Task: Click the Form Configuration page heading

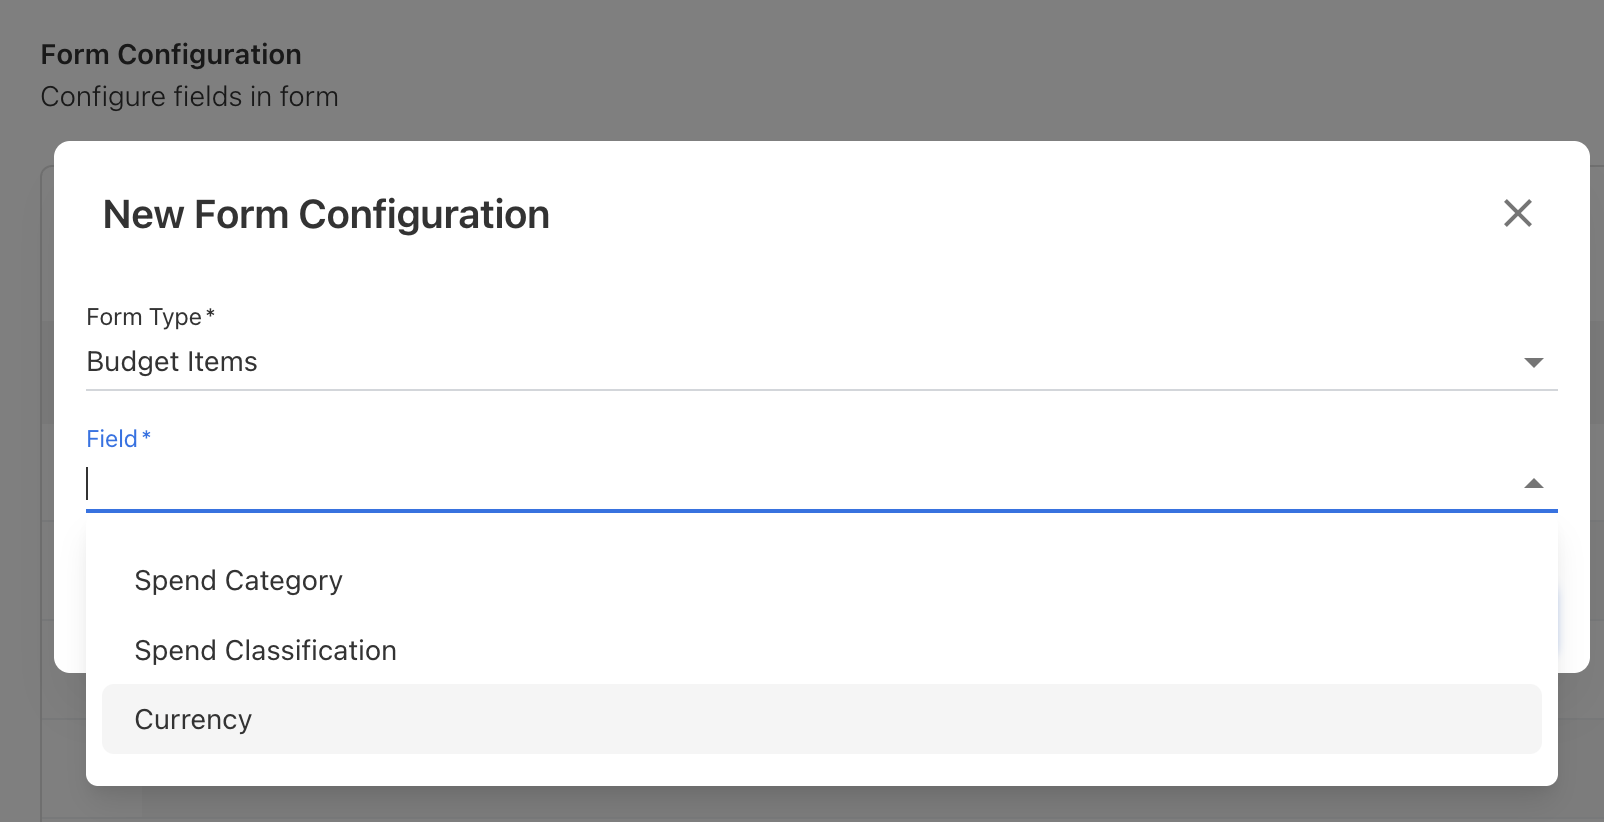Action: pos(171,54)
